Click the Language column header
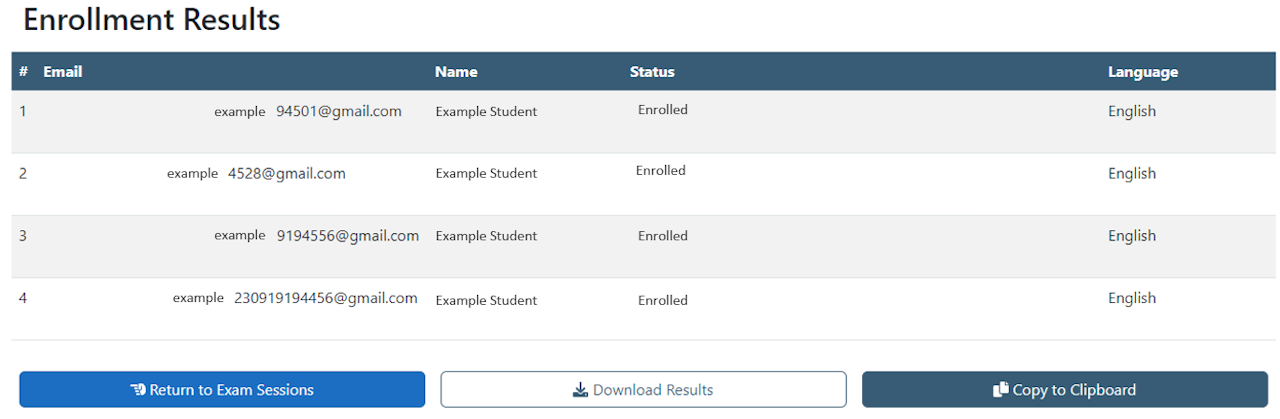Image resolution: width=1280 pixels, height=419 pixels. [1142, 72]
